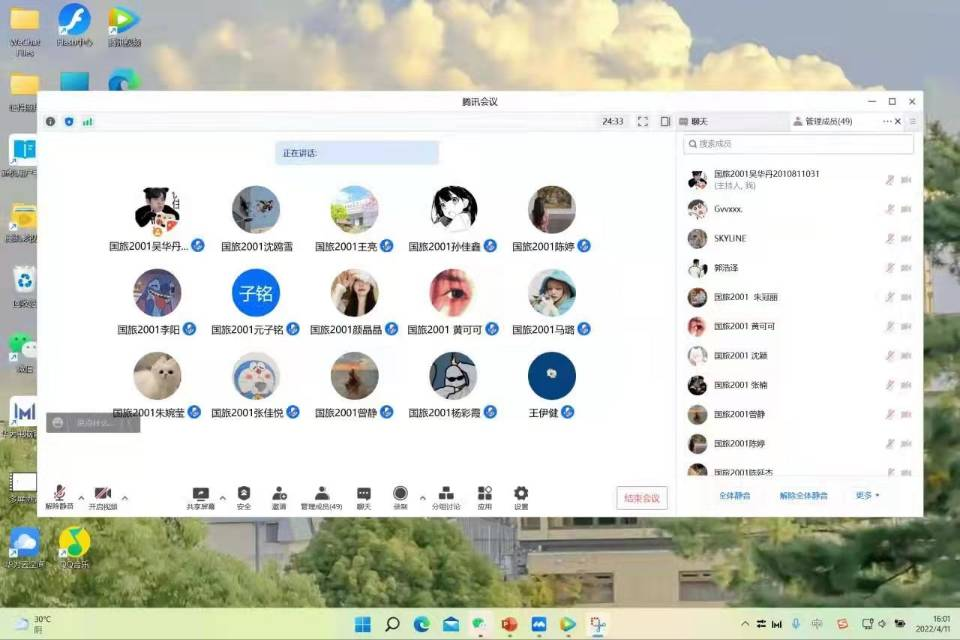
Task: Expand video options arrow beside 开启视频
Action: coord(124,497)
